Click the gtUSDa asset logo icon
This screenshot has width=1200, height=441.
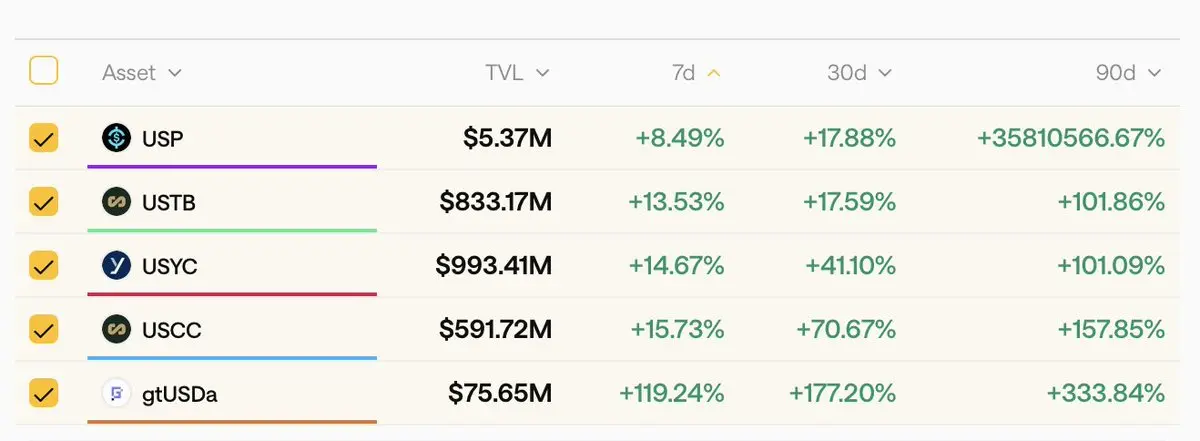coord(117,393)
